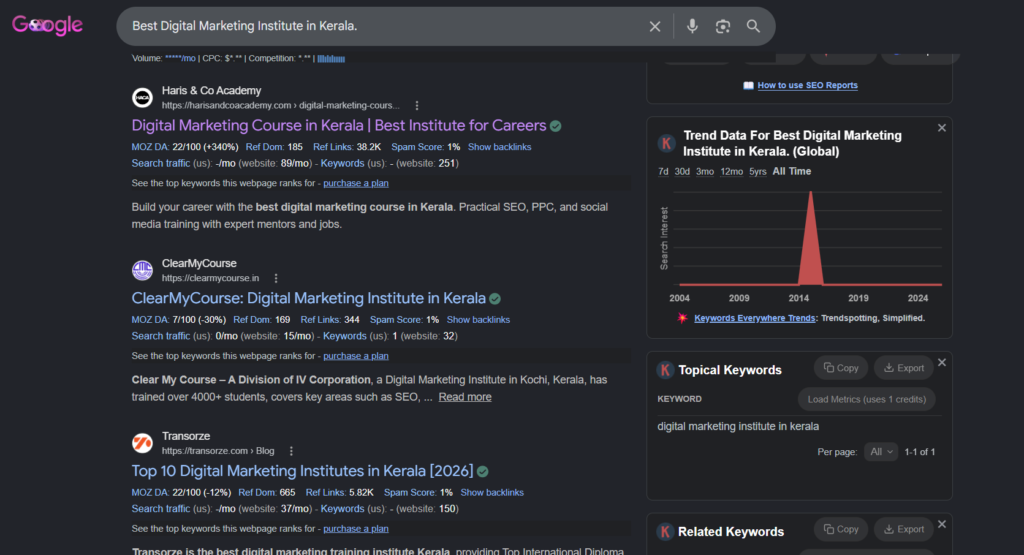
Task: Click digital marketing institute in kerala keyword
Action: pos(738,426)
